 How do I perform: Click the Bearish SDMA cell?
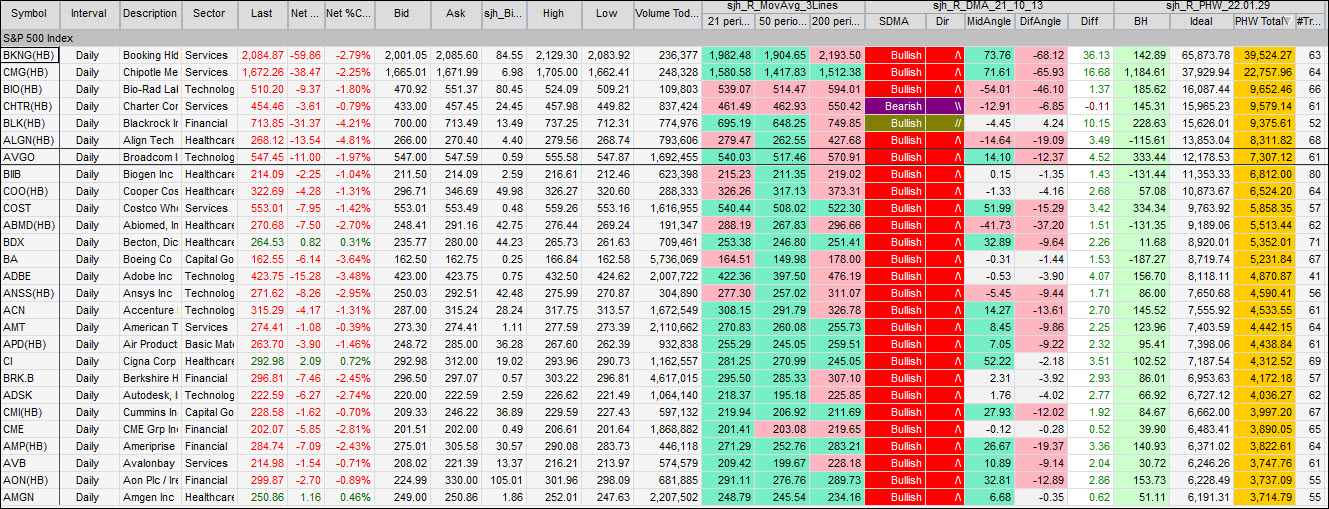coord(894,106)
